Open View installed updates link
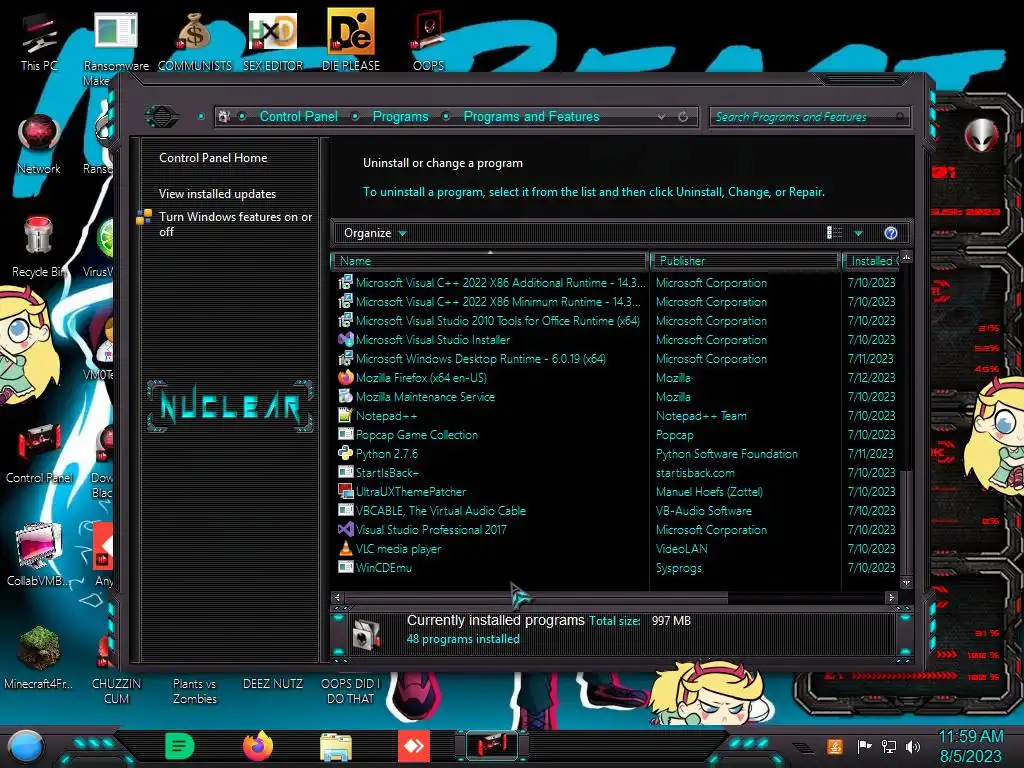Image resolution: width=1024 pixels, height=768 pixels. [217, 194]
